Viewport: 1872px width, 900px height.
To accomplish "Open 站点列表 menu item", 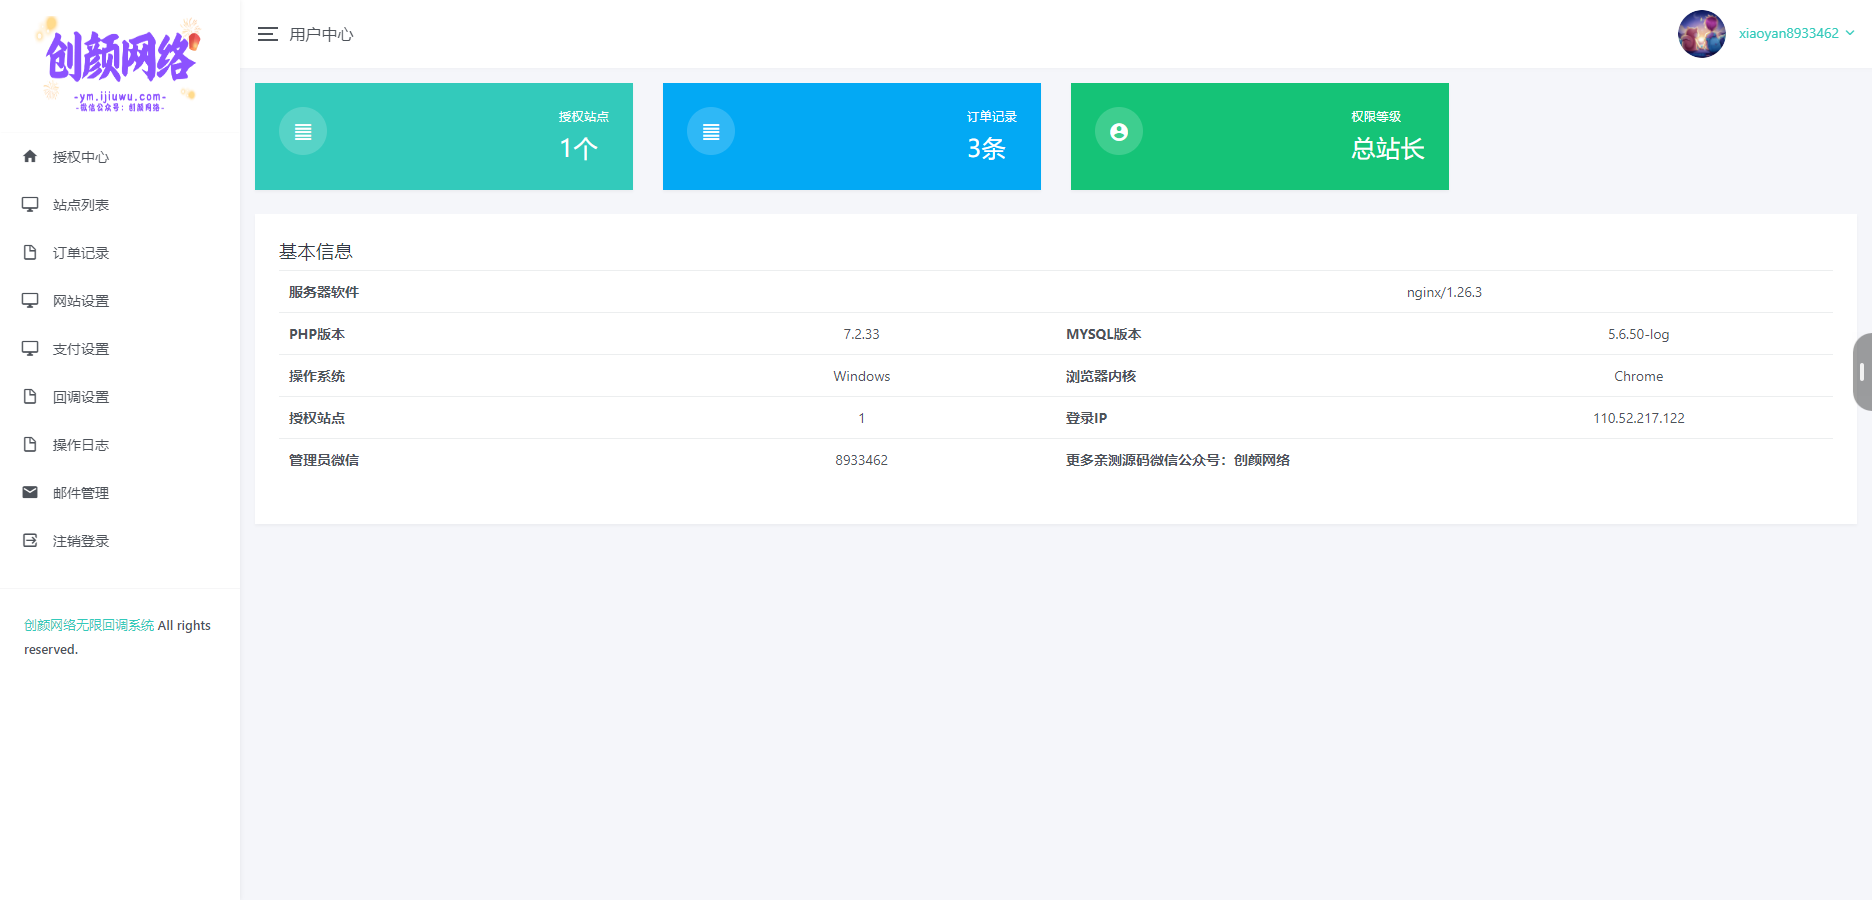I will [120, 204].
